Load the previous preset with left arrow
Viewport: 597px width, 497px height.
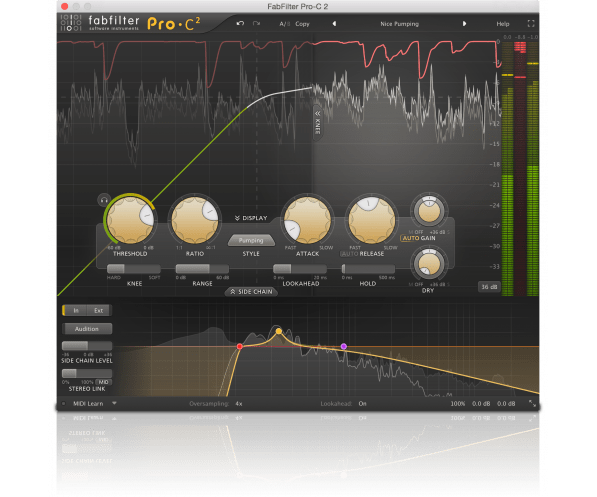(x=334, y=24)
